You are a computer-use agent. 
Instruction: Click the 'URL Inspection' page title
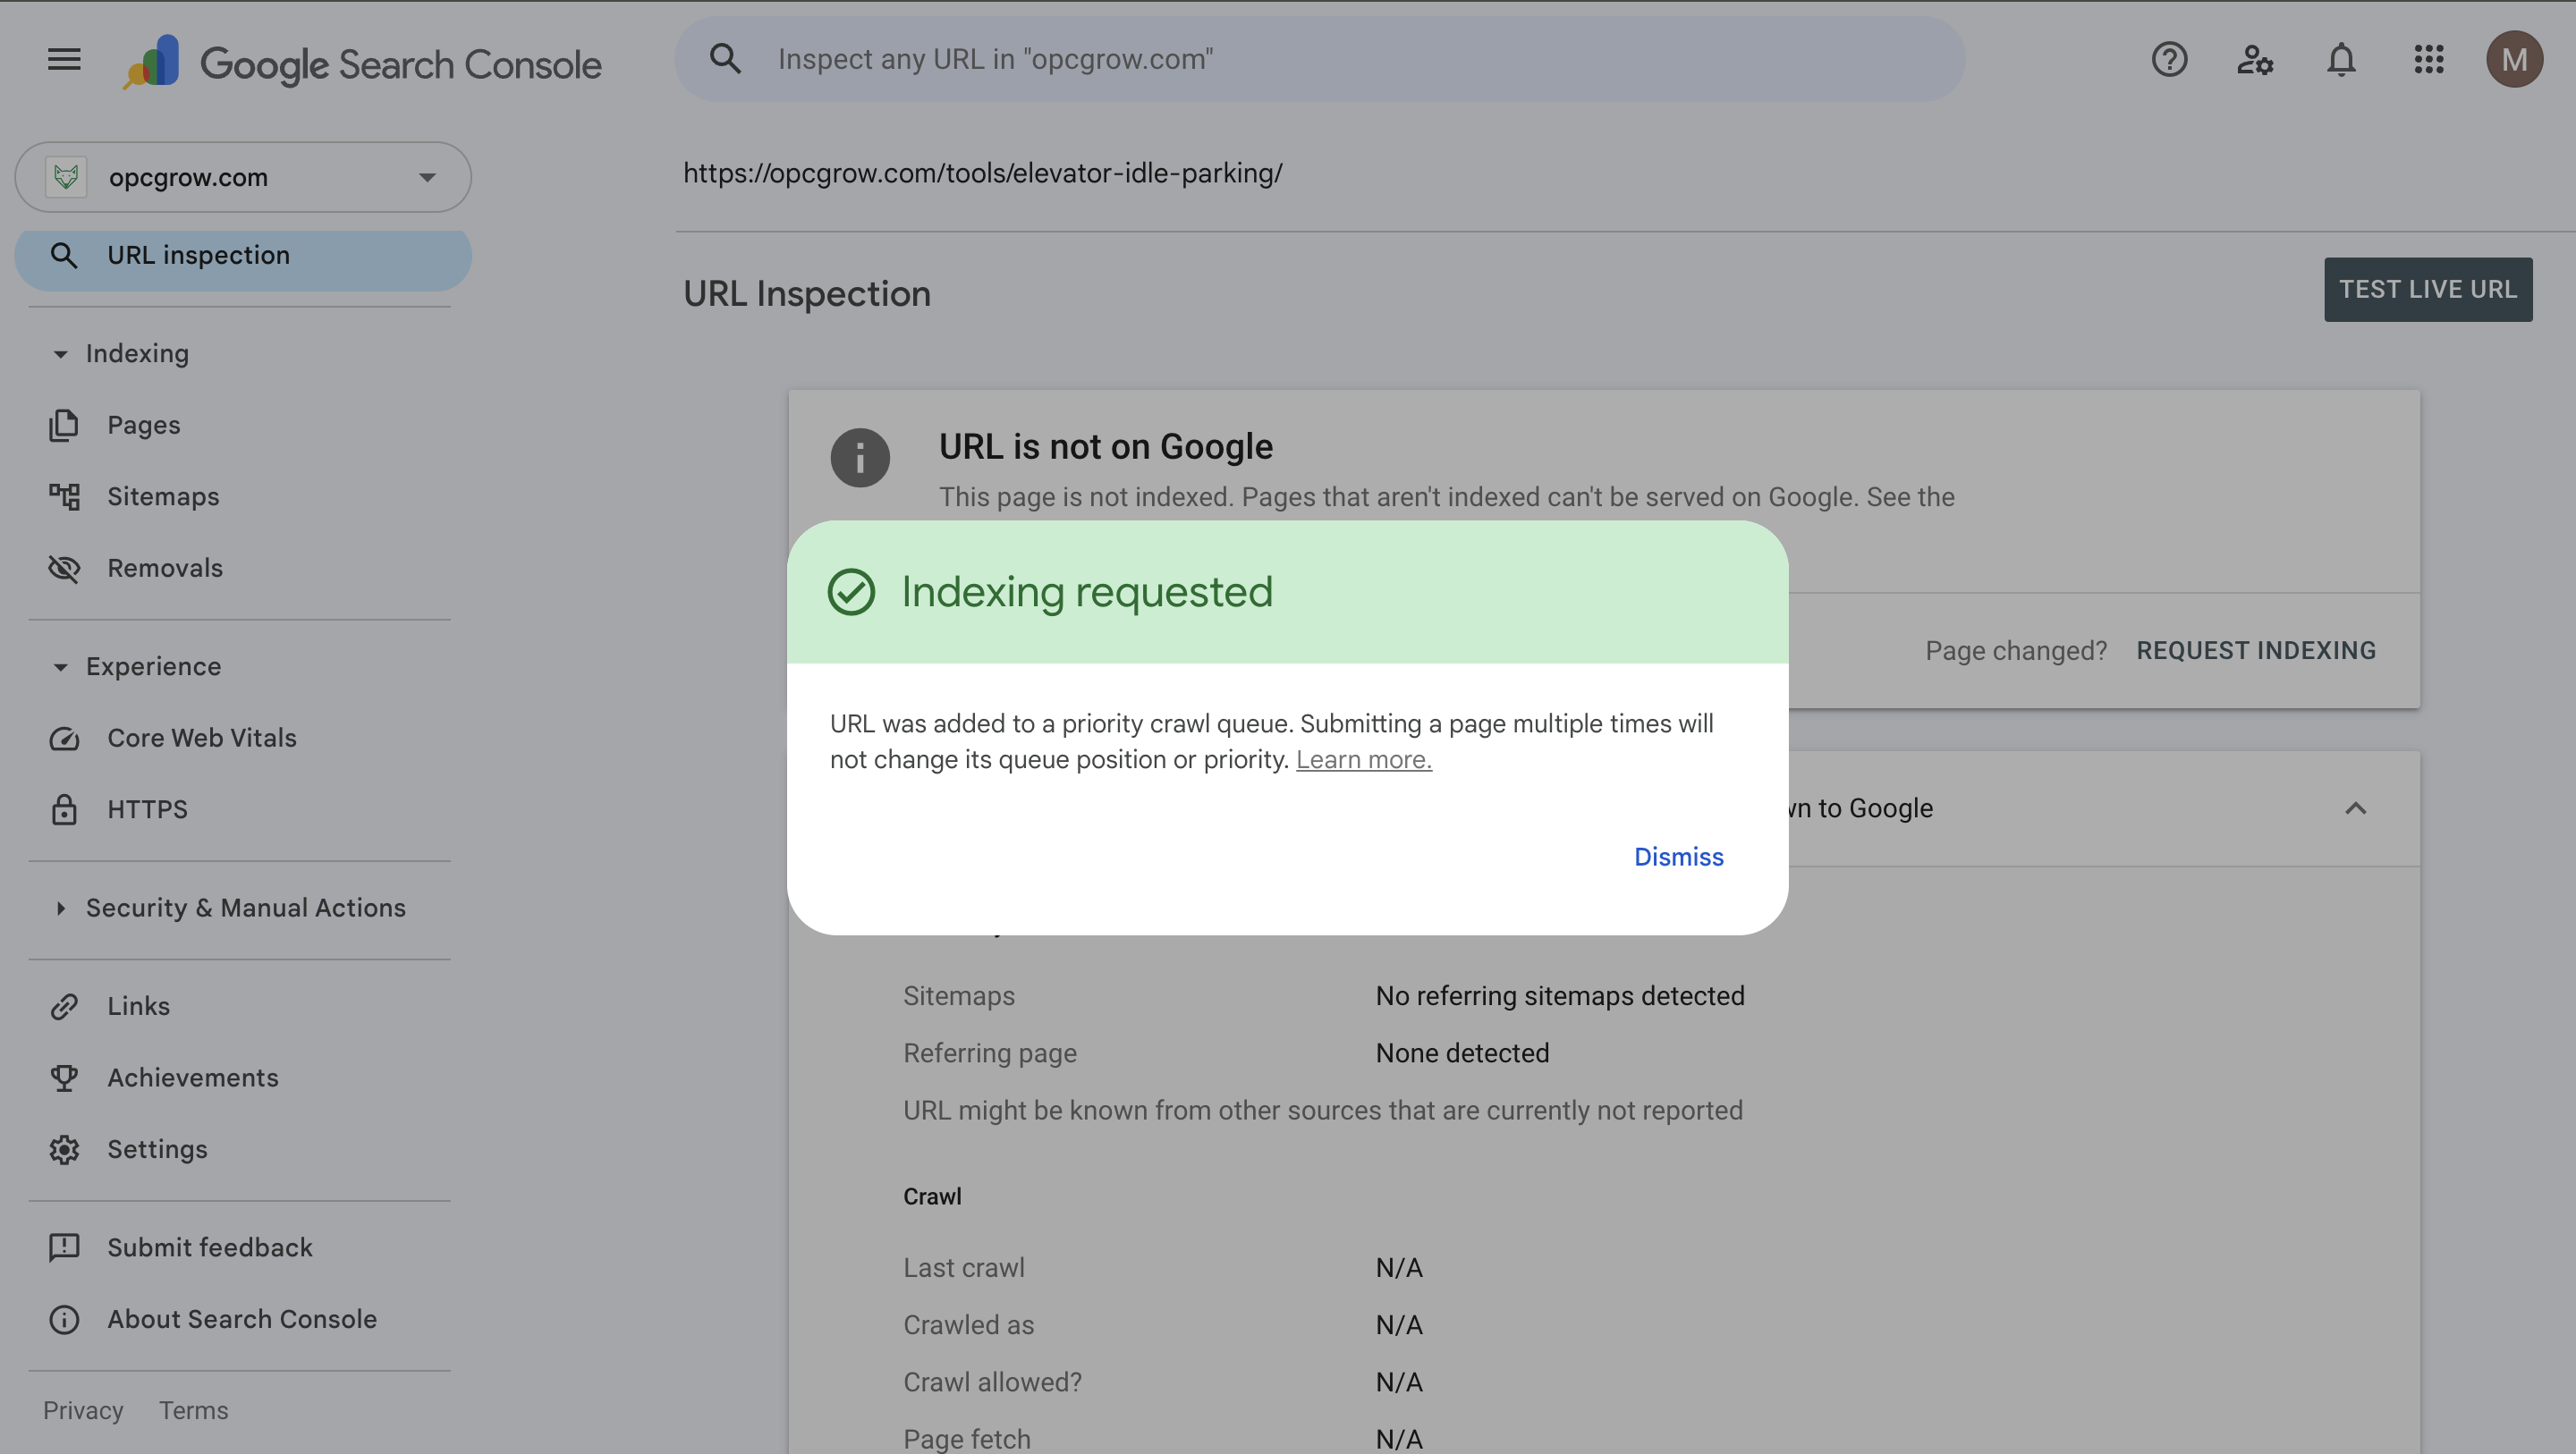coord(807,294)
